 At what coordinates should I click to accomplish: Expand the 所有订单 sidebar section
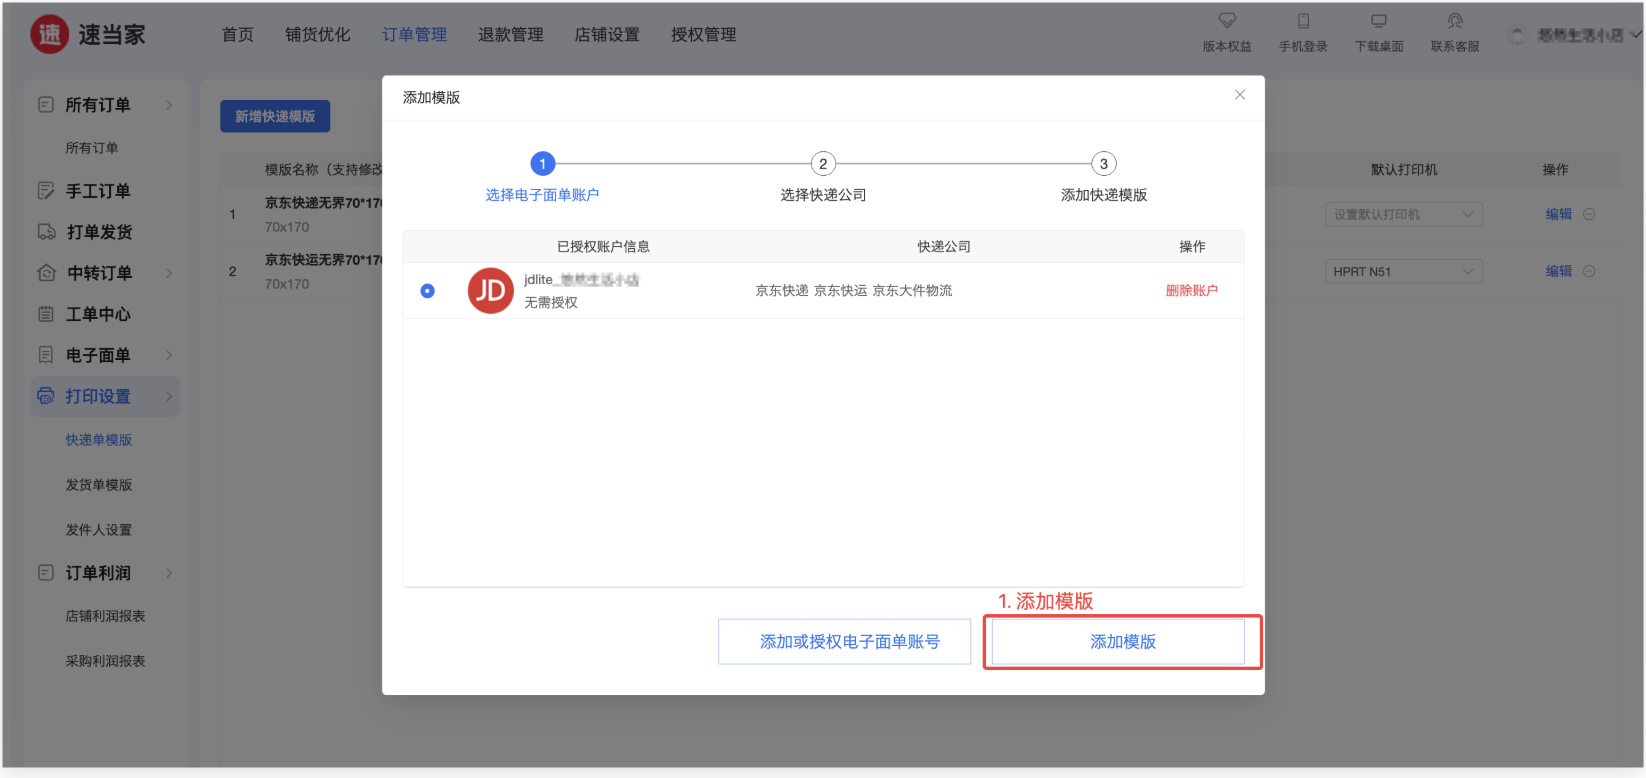168,105
